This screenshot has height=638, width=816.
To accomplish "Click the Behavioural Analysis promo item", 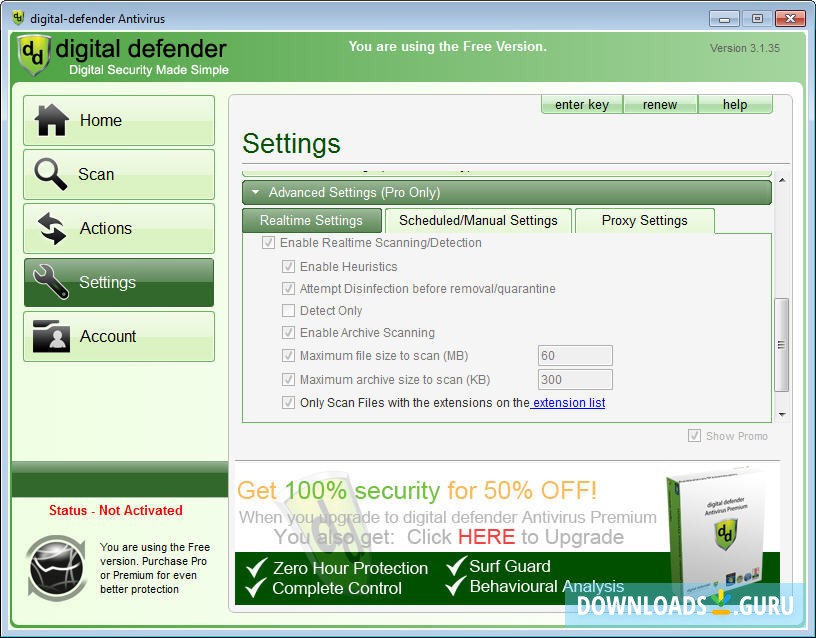I will (x=535, y=586).
